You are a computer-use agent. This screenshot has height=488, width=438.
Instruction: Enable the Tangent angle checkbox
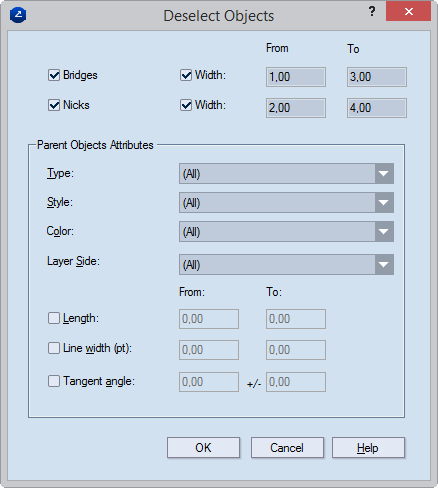(54, 381)
